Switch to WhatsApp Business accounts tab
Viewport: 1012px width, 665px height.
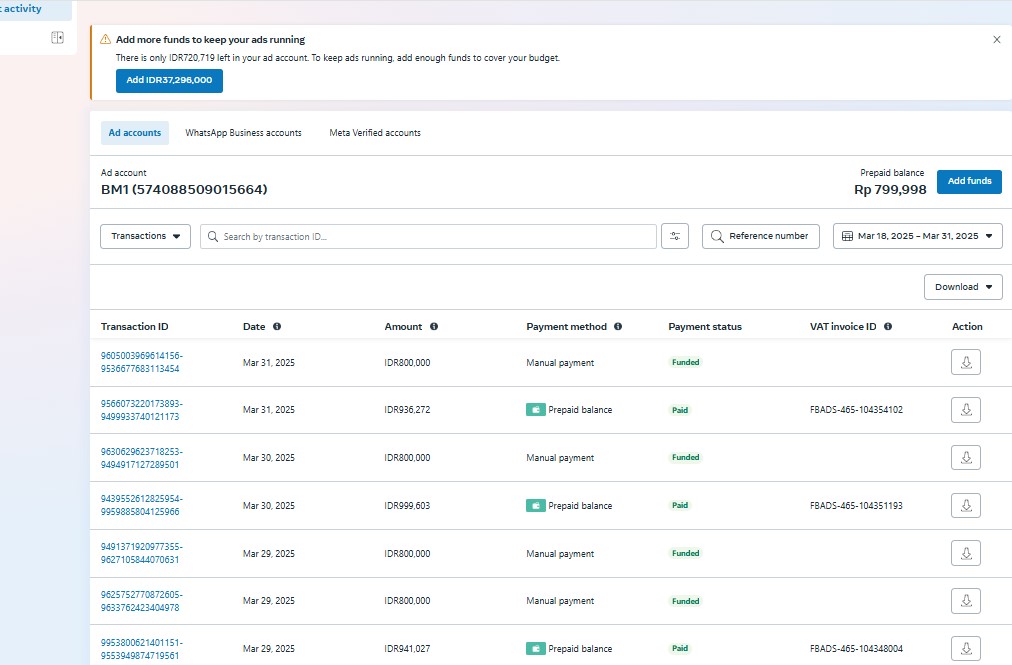pos(243,133)
